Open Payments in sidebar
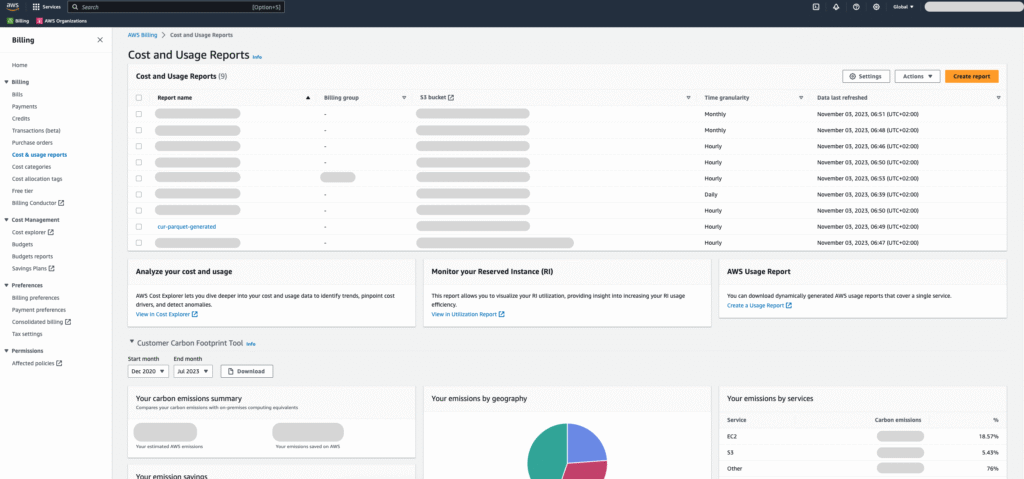 click(24, 107)
